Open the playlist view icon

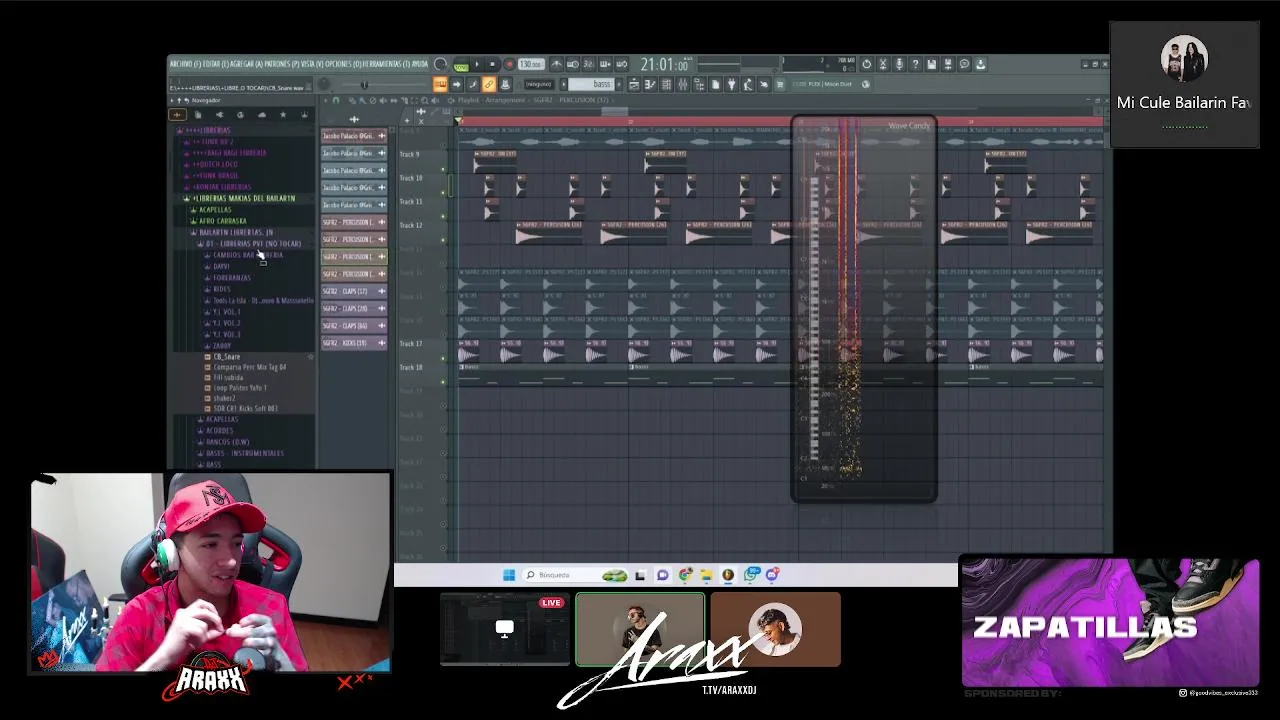[634, 84]
